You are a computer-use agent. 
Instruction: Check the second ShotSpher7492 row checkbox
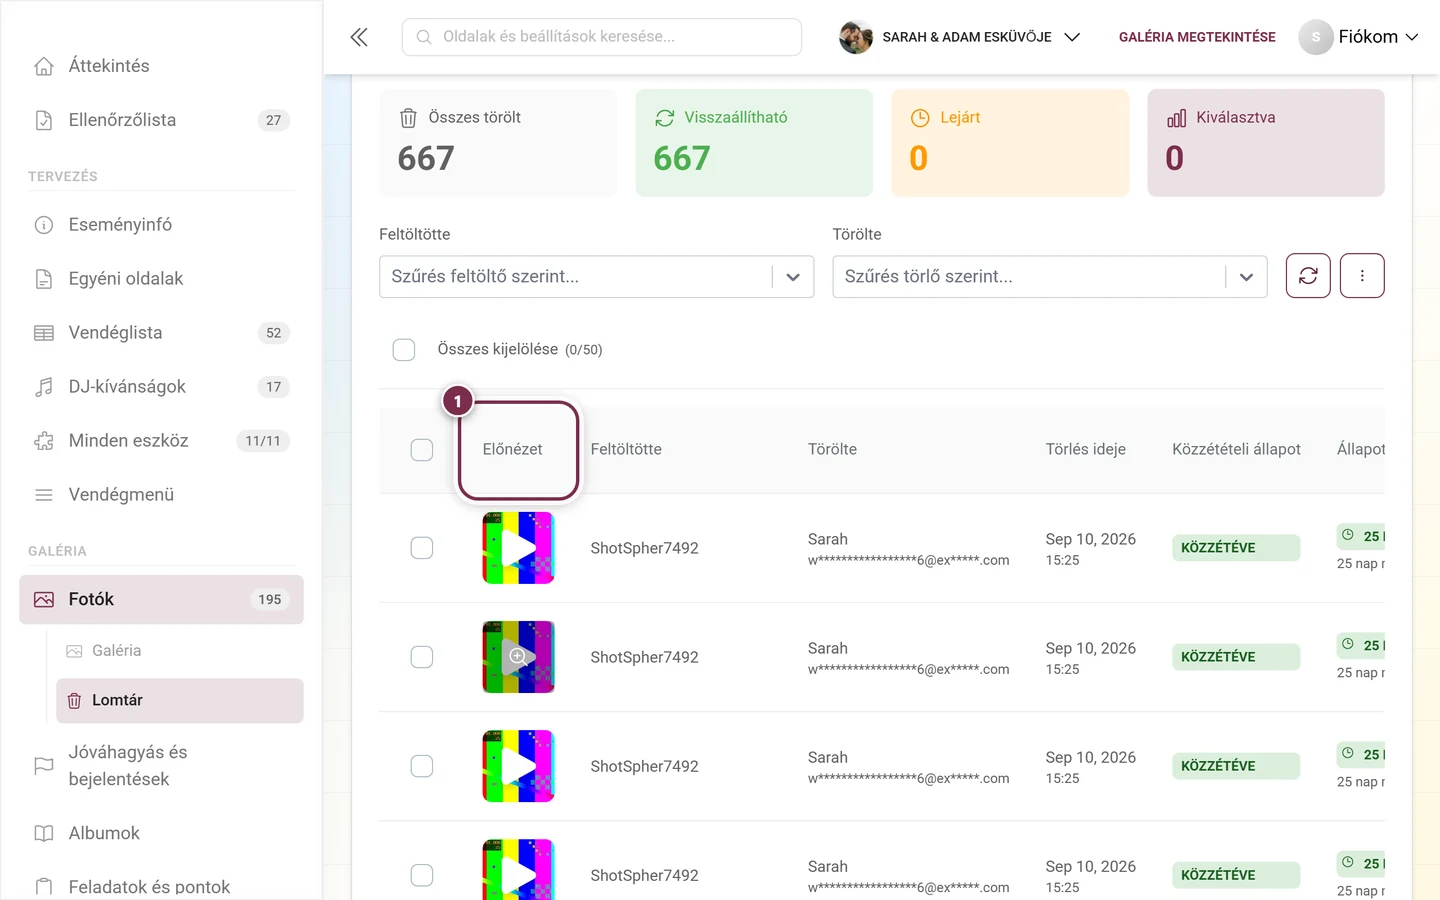(x=422, y=657)
